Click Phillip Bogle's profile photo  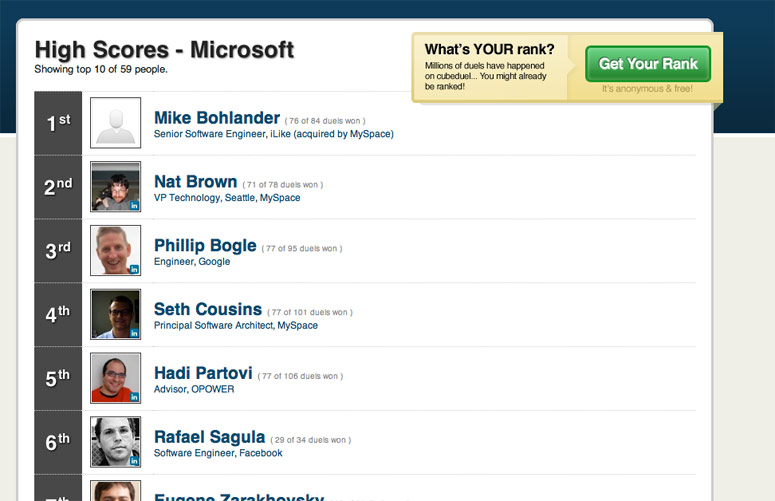[x=115, y=250]
